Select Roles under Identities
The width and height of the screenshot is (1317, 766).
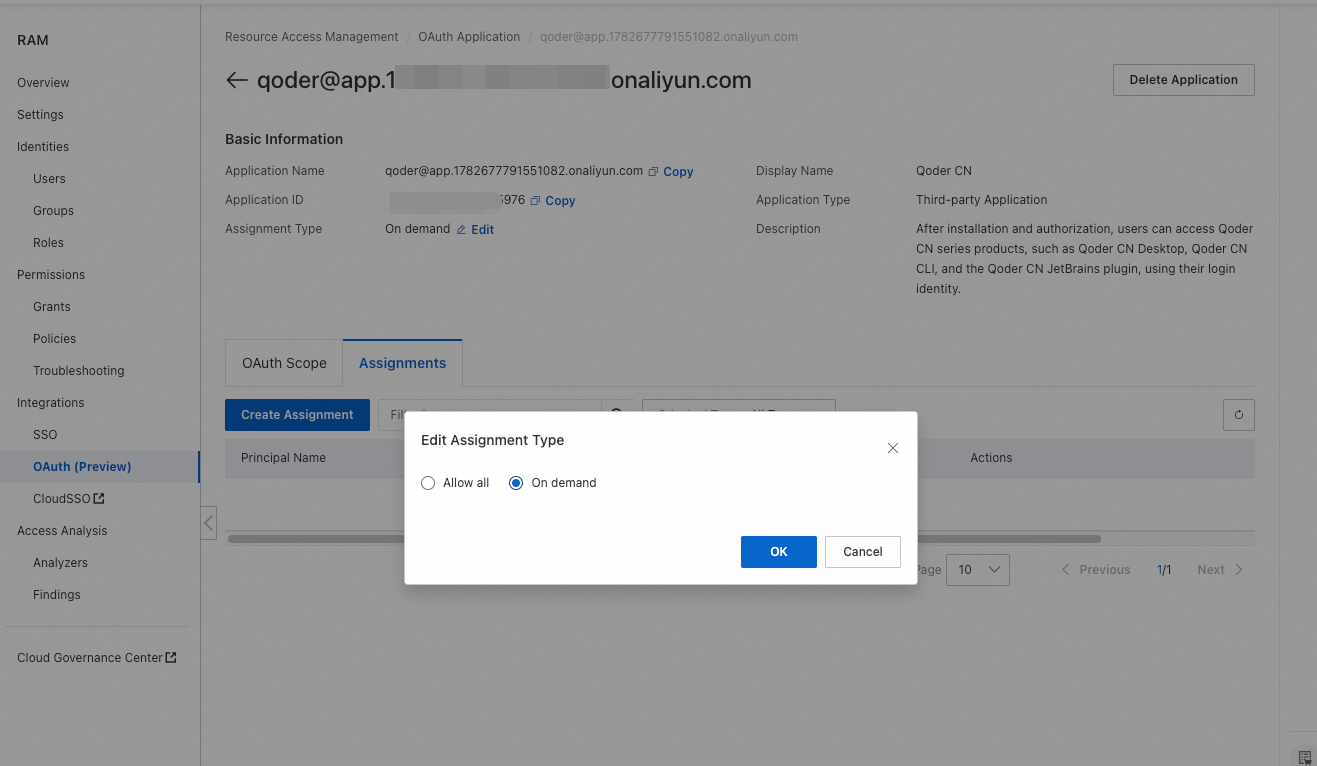pyautogui.click(x=48, y=243)
